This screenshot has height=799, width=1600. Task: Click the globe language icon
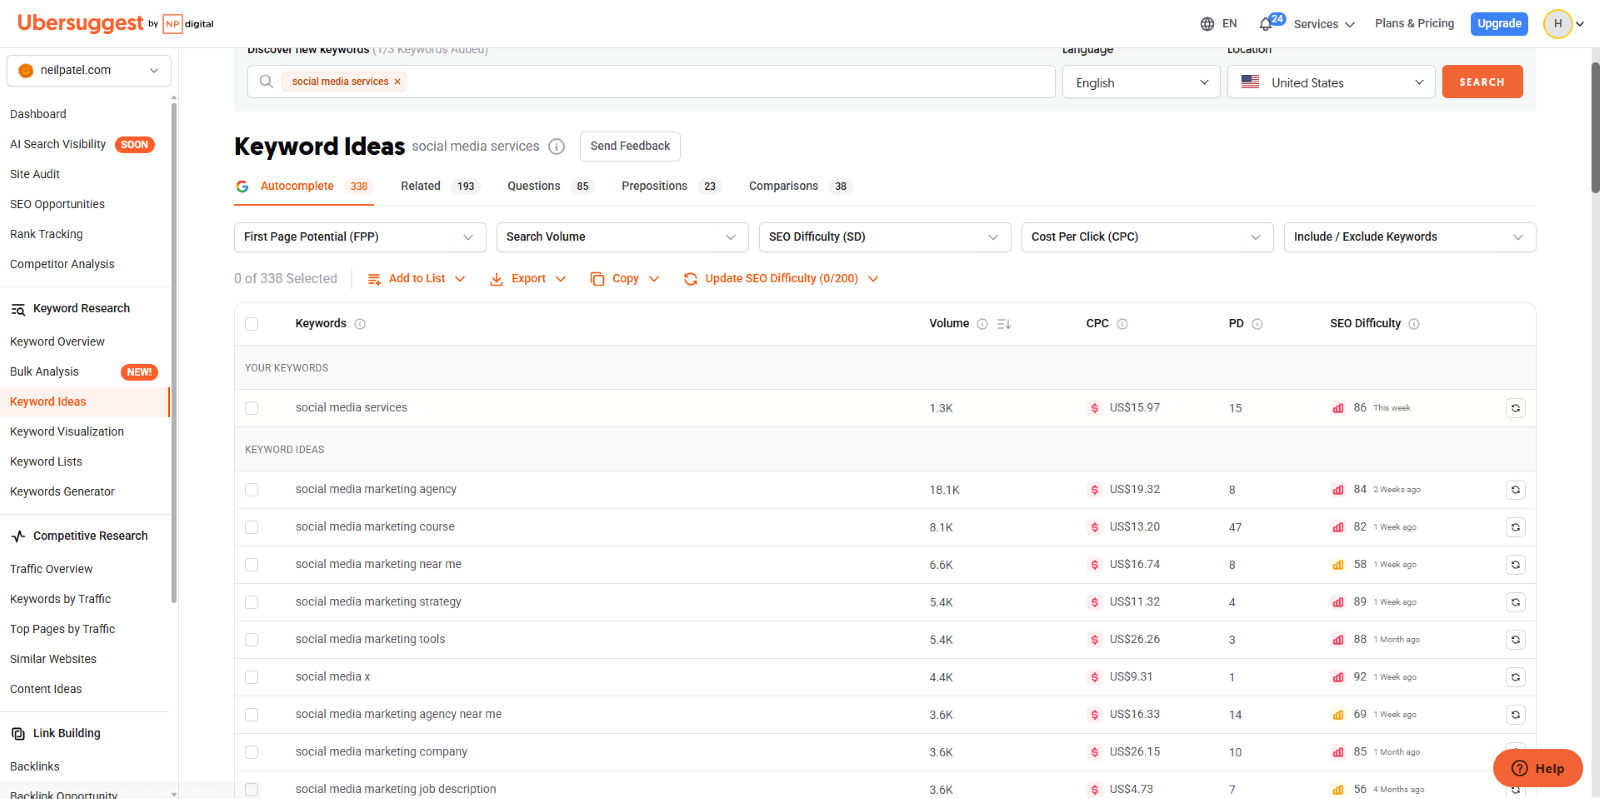click(1207, 24)
